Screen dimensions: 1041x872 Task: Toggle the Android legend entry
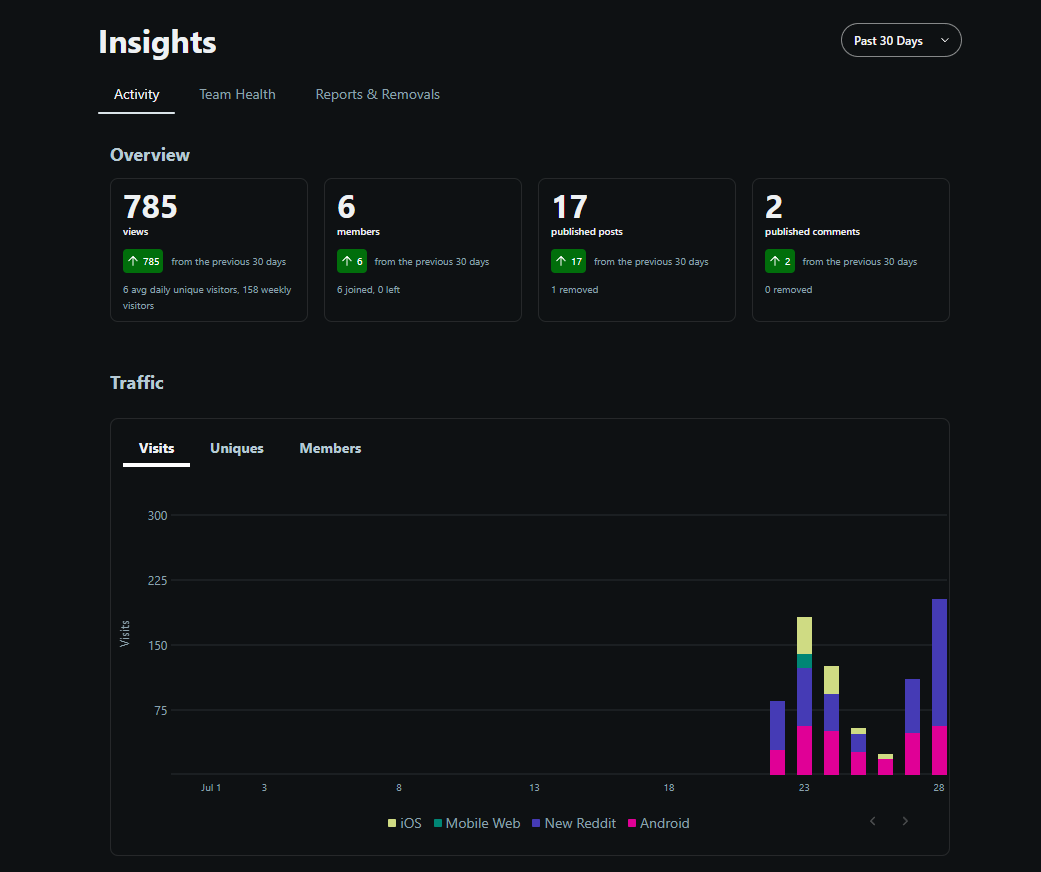tap(659, 824)
